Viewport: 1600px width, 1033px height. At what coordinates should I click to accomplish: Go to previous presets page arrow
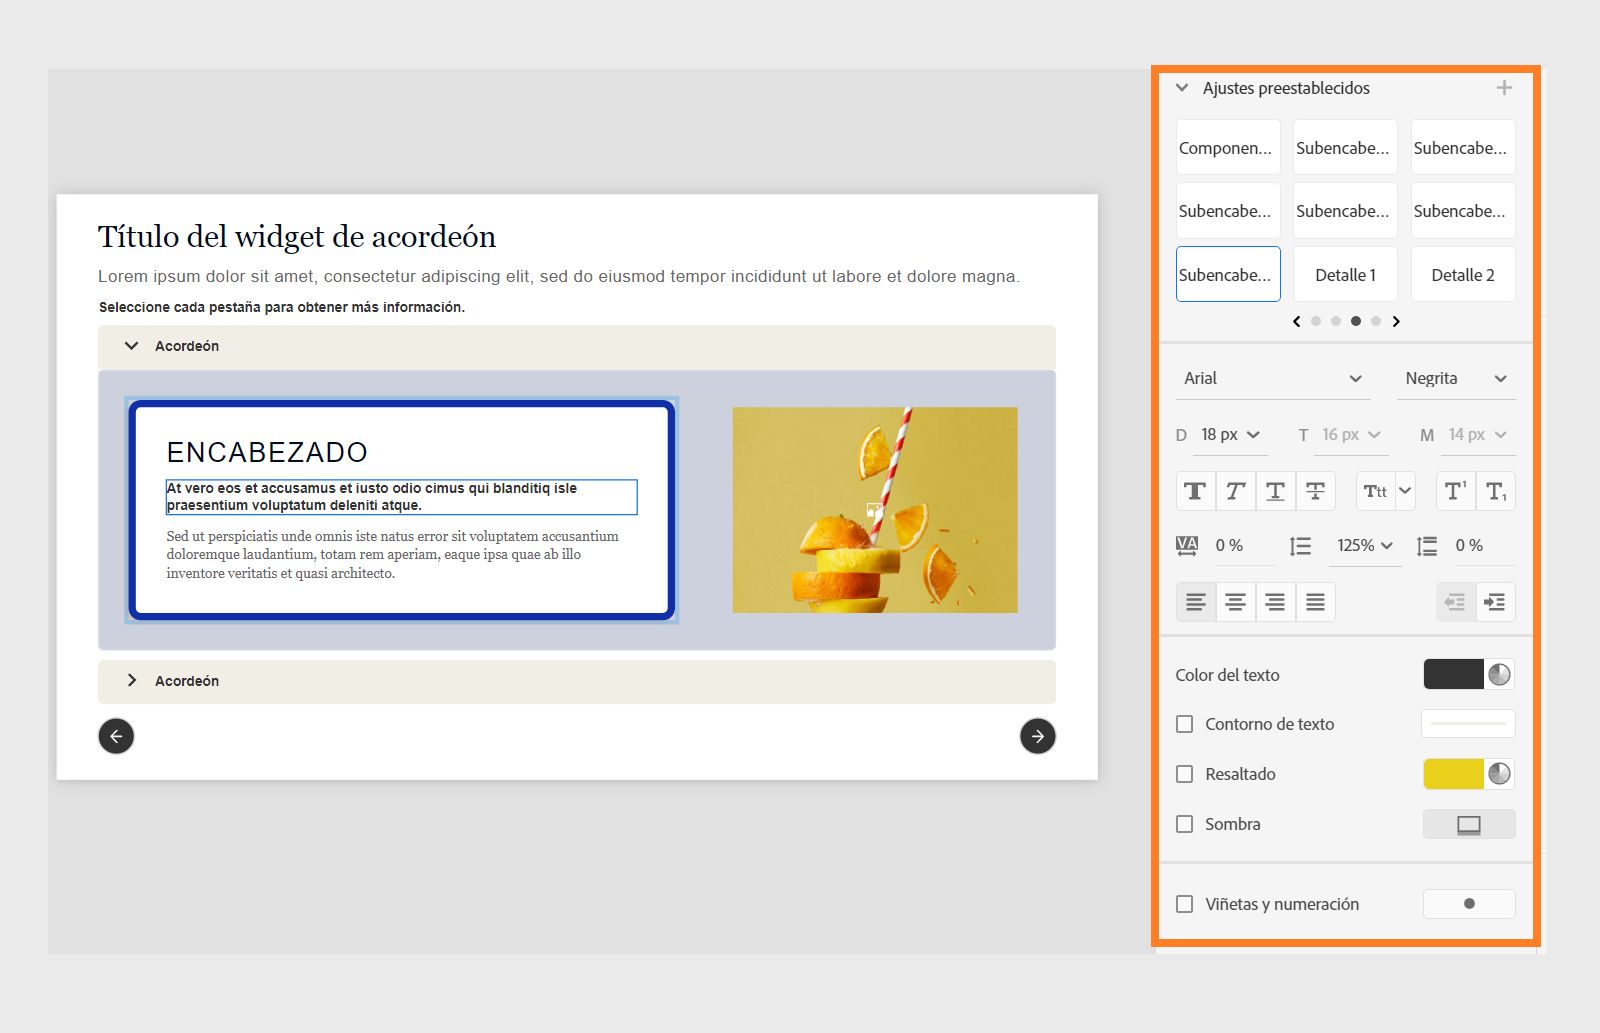click(1297, 321)
